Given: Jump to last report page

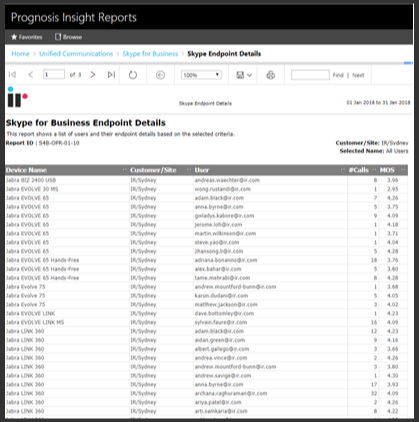Looking at the screenshot, I should coord(111,75).
